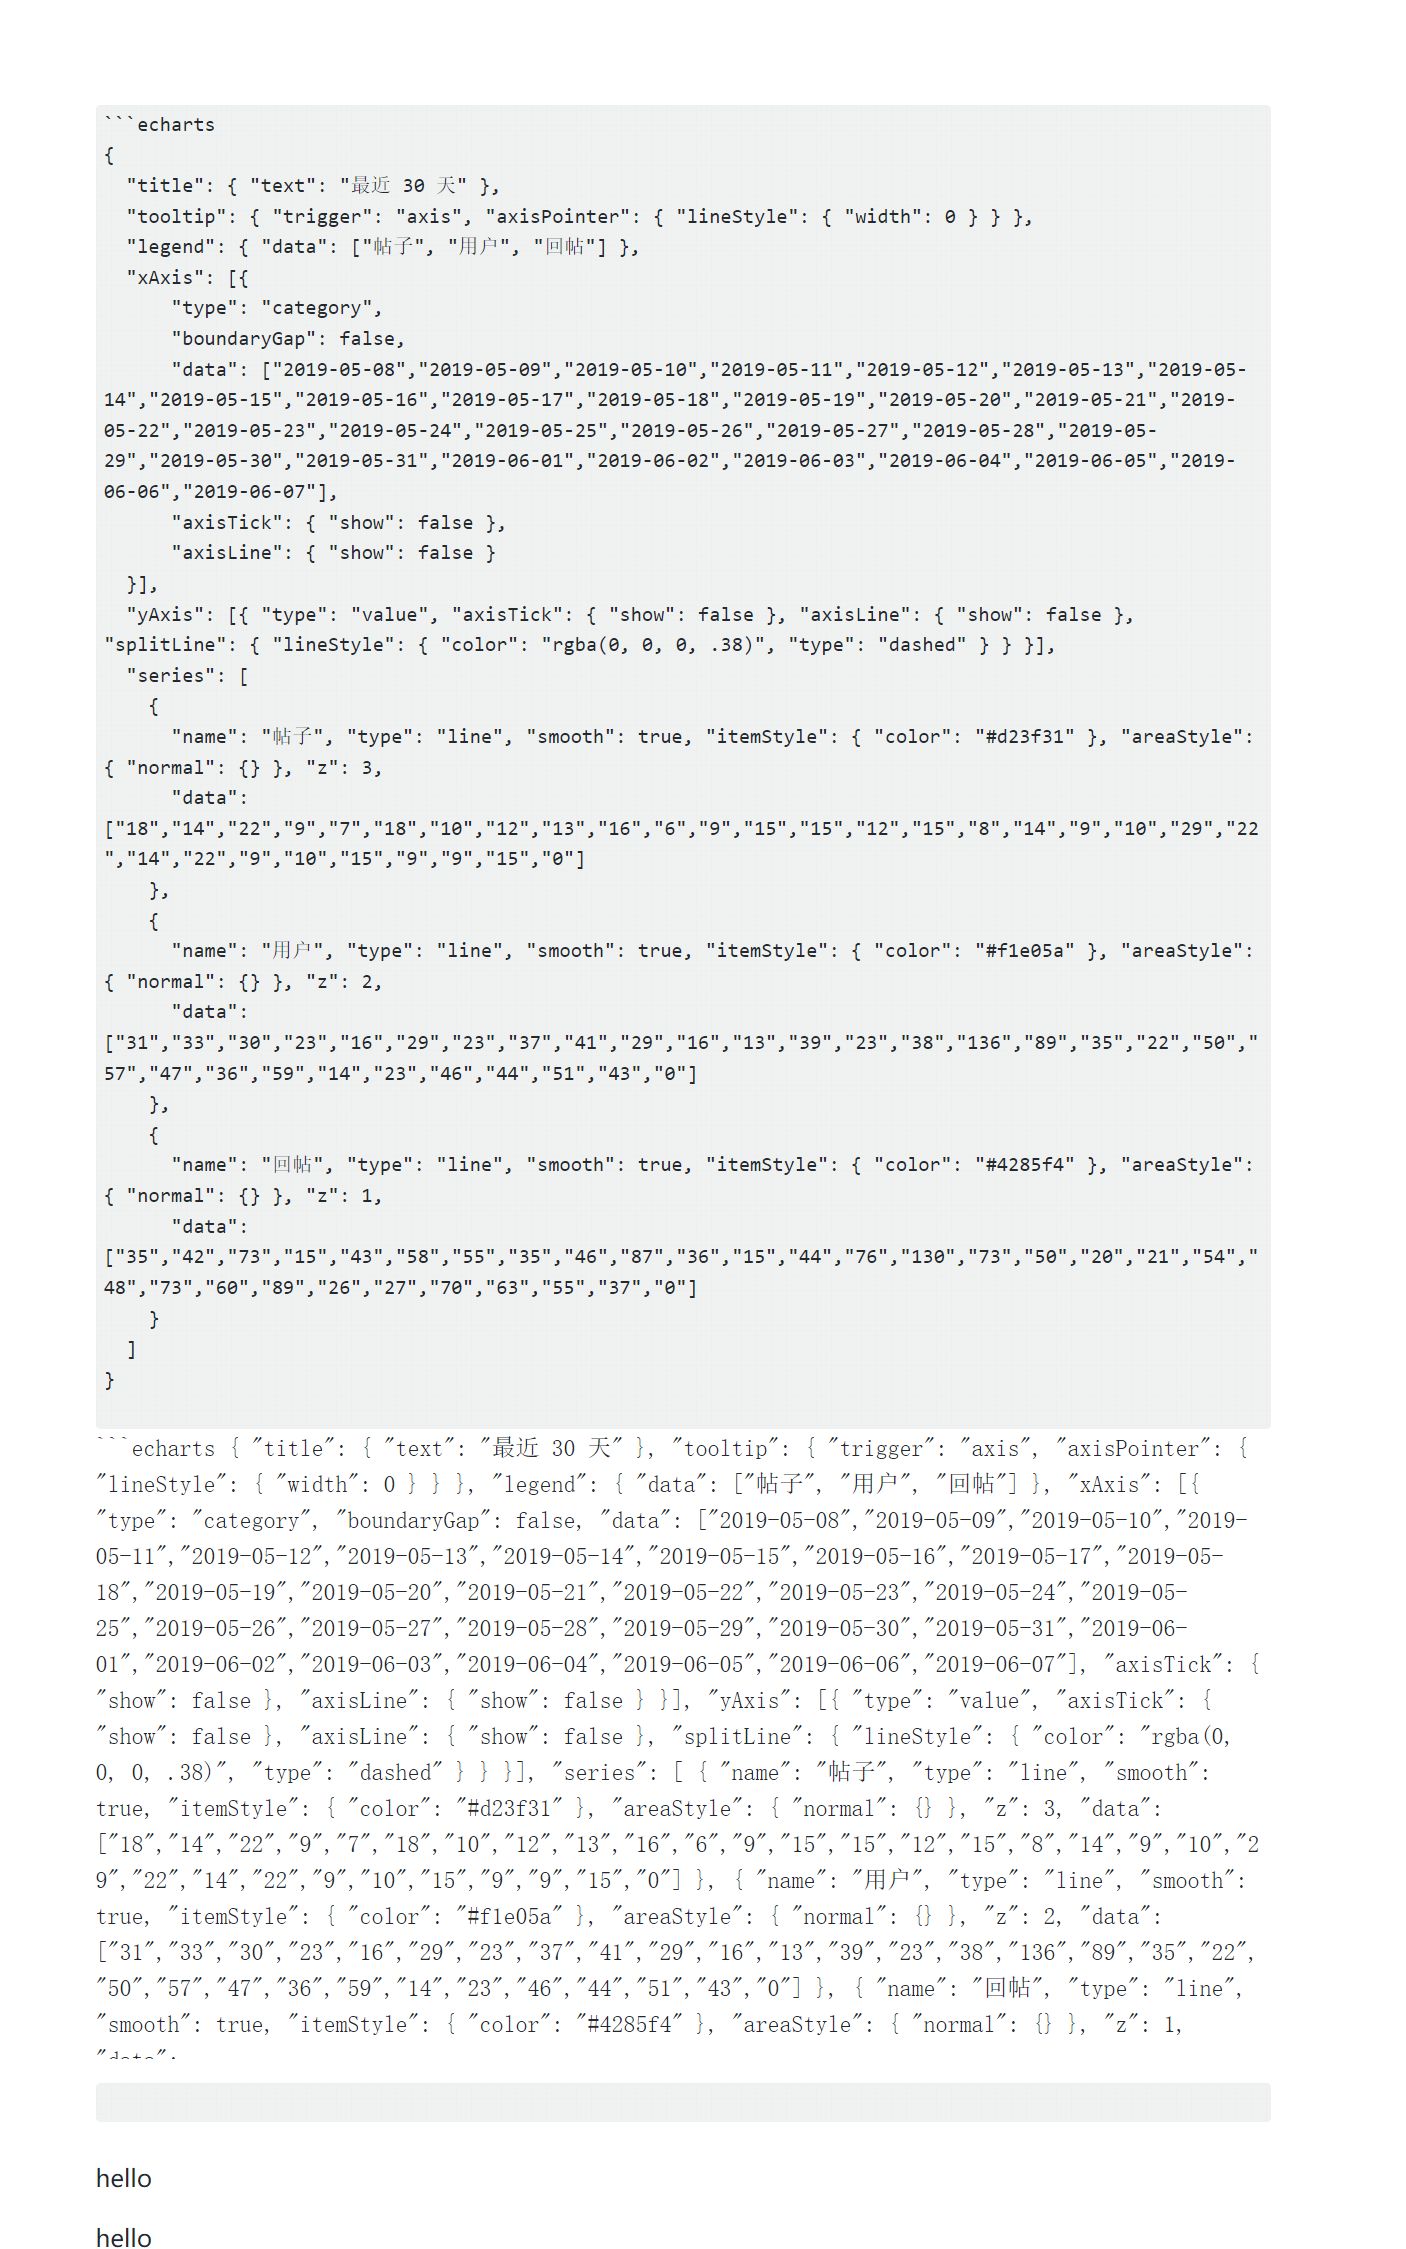Click the #f1e05a color value in the code block
This screenshot has height=2249, width=1406.
pyautogui.click(x=1025, y=950)
